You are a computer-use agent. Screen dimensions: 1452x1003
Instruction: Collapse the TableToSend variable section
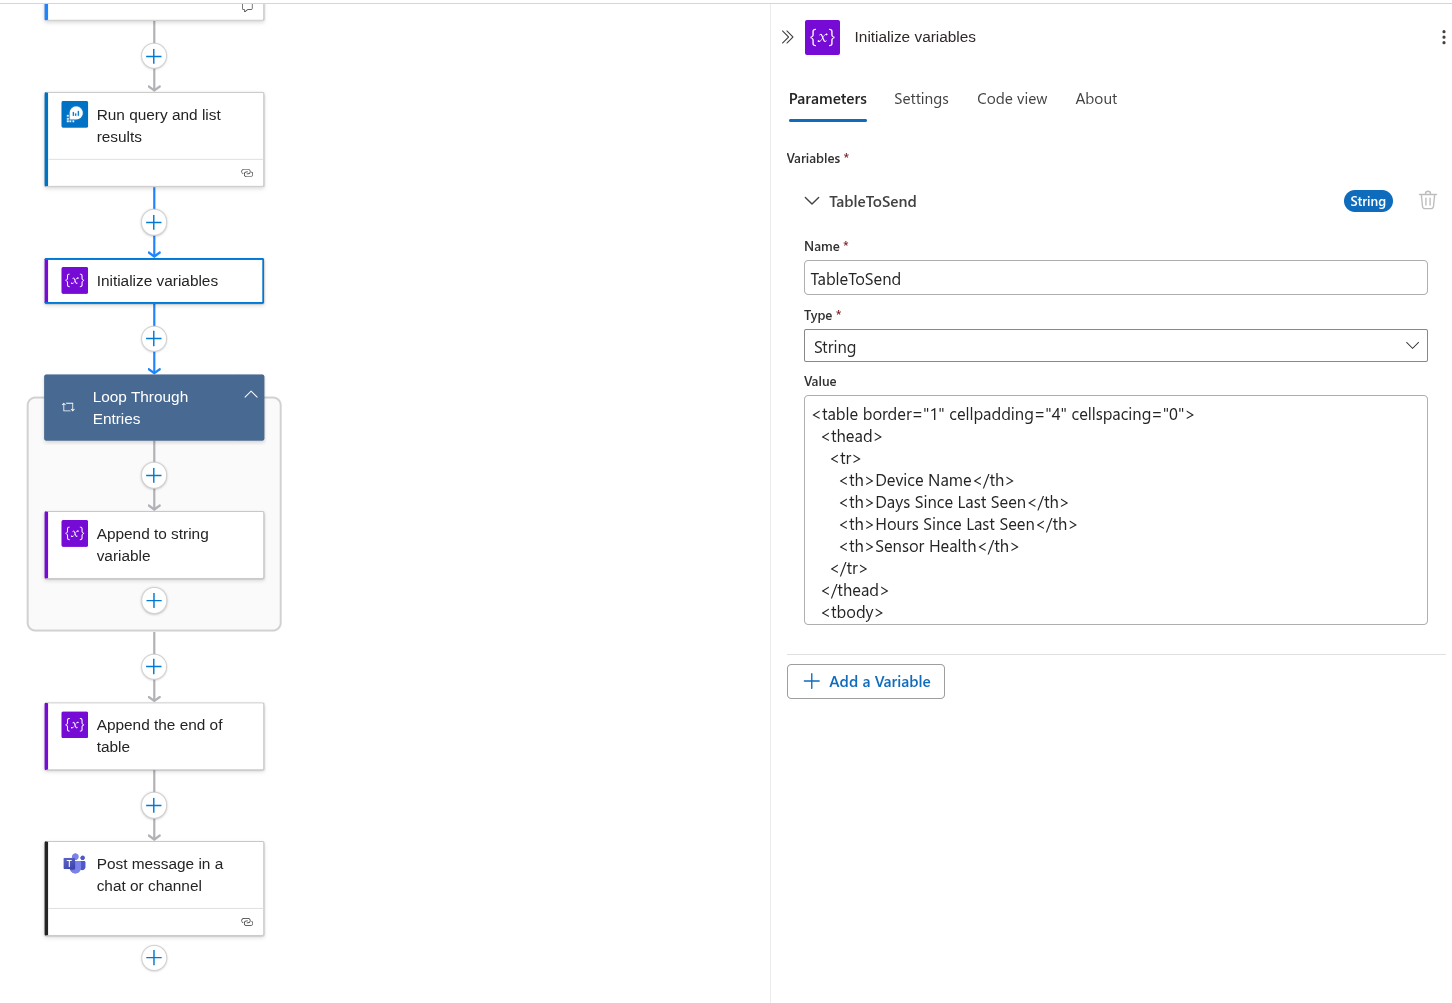coord(812,201)
